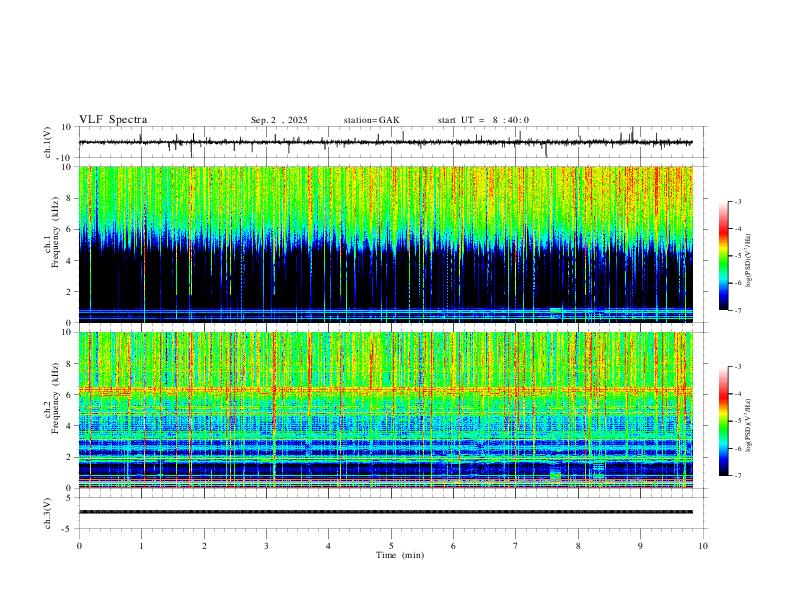The height and width of the screenshot is (612, 792).
Task: Click the "6" kHz tick of ch.2 spectrogram
Action: 69,395
